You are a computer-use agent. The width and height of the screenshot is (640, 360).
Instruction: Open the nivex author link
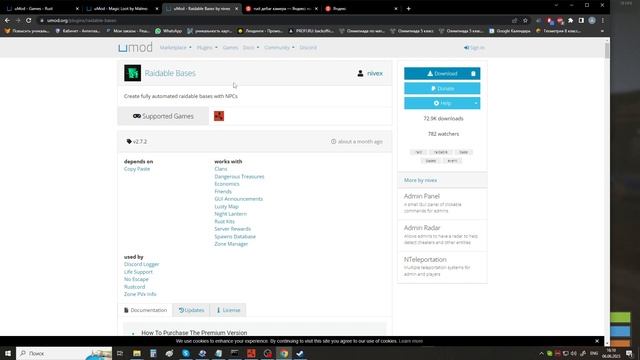375,73
